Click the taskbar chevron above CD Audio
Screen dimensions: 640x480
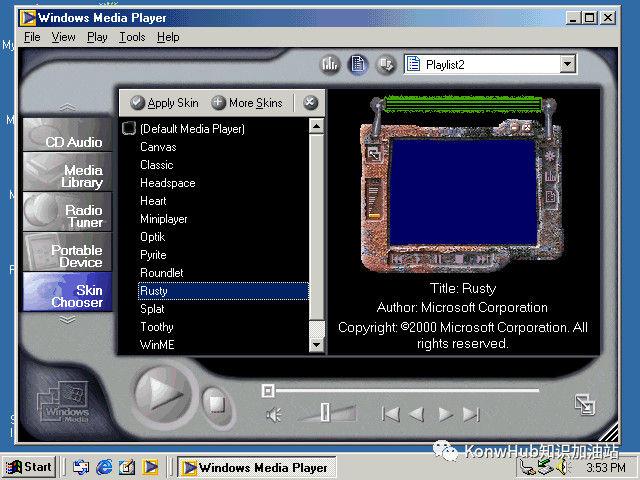[67, 108]
